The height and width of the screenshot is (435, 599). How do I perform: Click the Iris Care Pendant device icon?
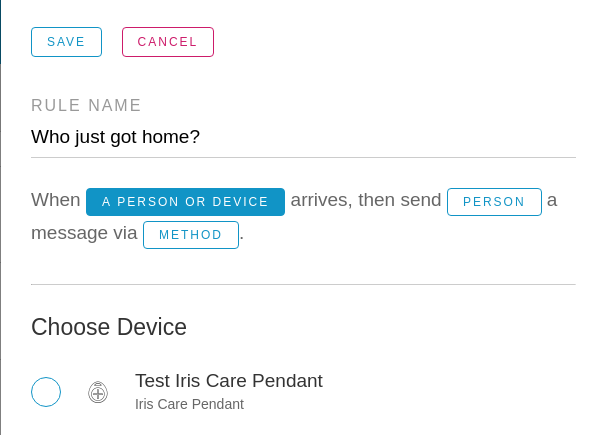98,392
